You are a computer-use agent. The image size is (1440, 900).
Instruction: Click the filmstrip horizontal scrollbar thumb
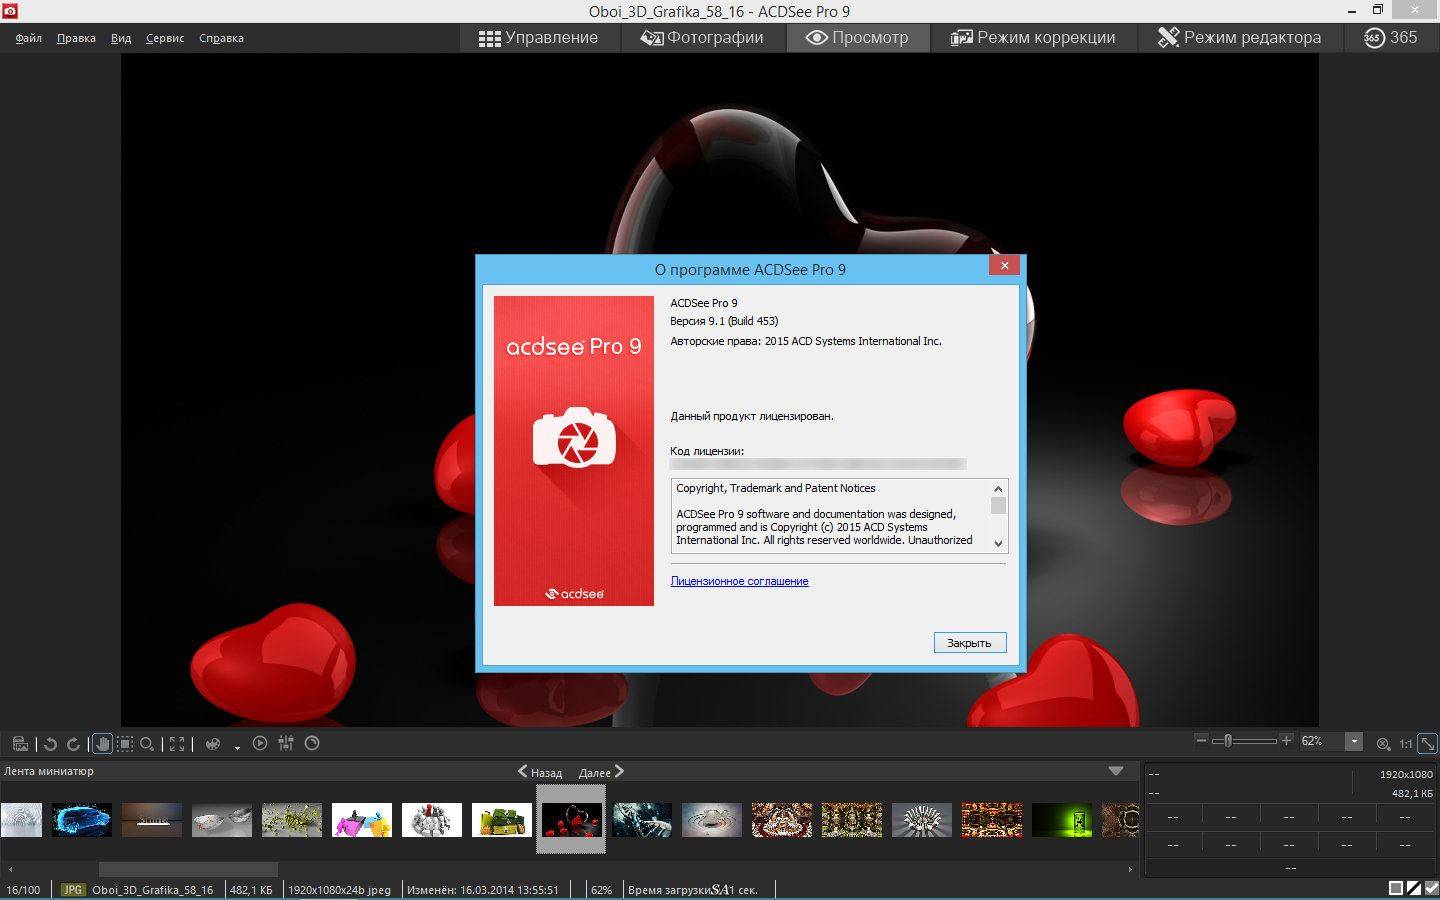coord(188,869)
